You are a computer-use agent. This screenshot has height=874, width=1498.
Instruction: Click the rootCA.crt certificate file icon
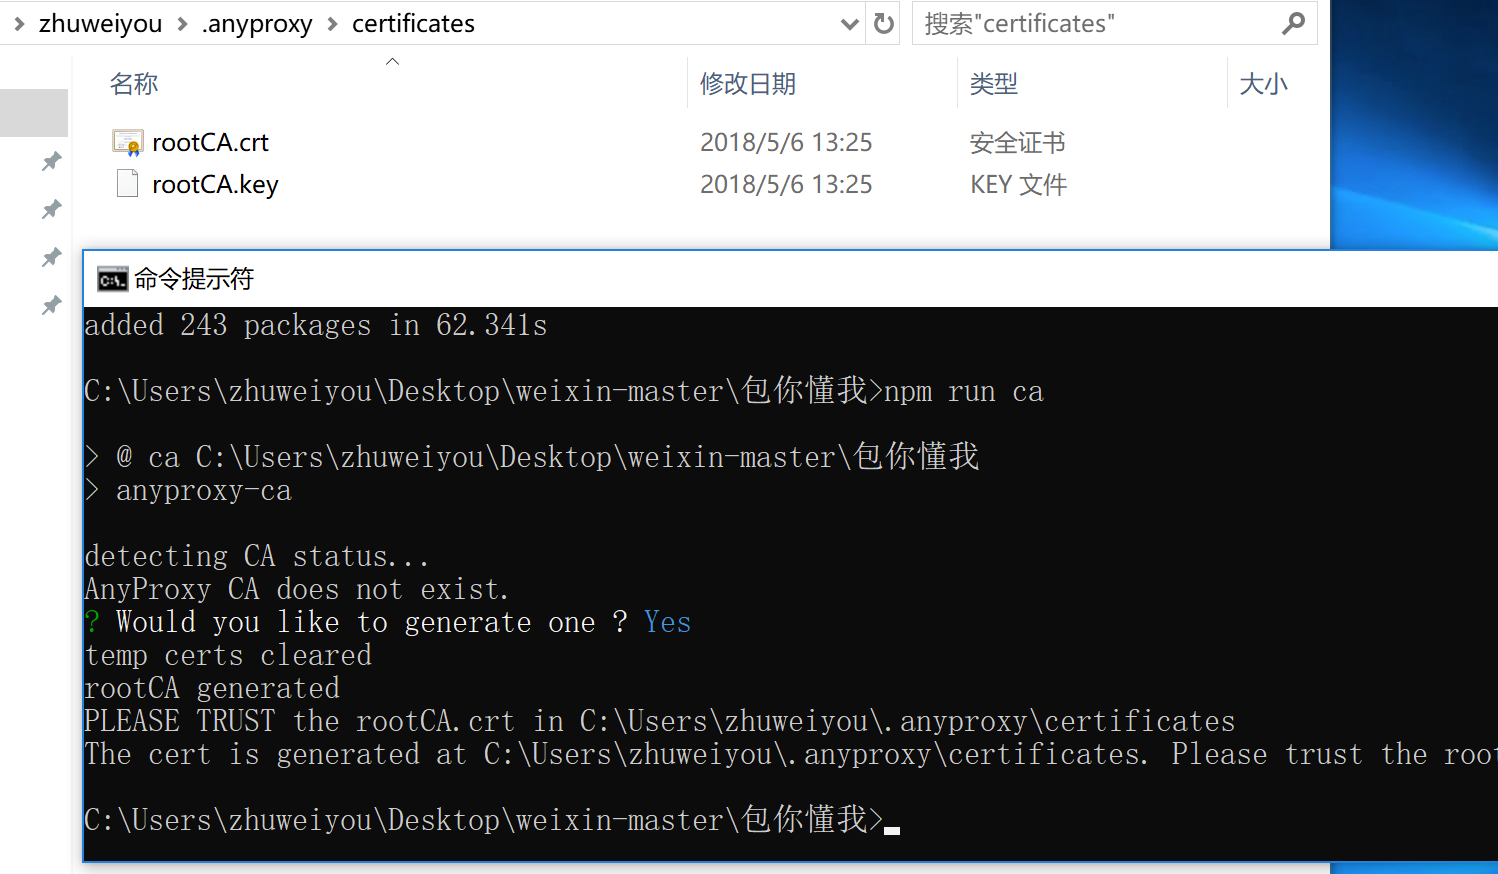127,143
